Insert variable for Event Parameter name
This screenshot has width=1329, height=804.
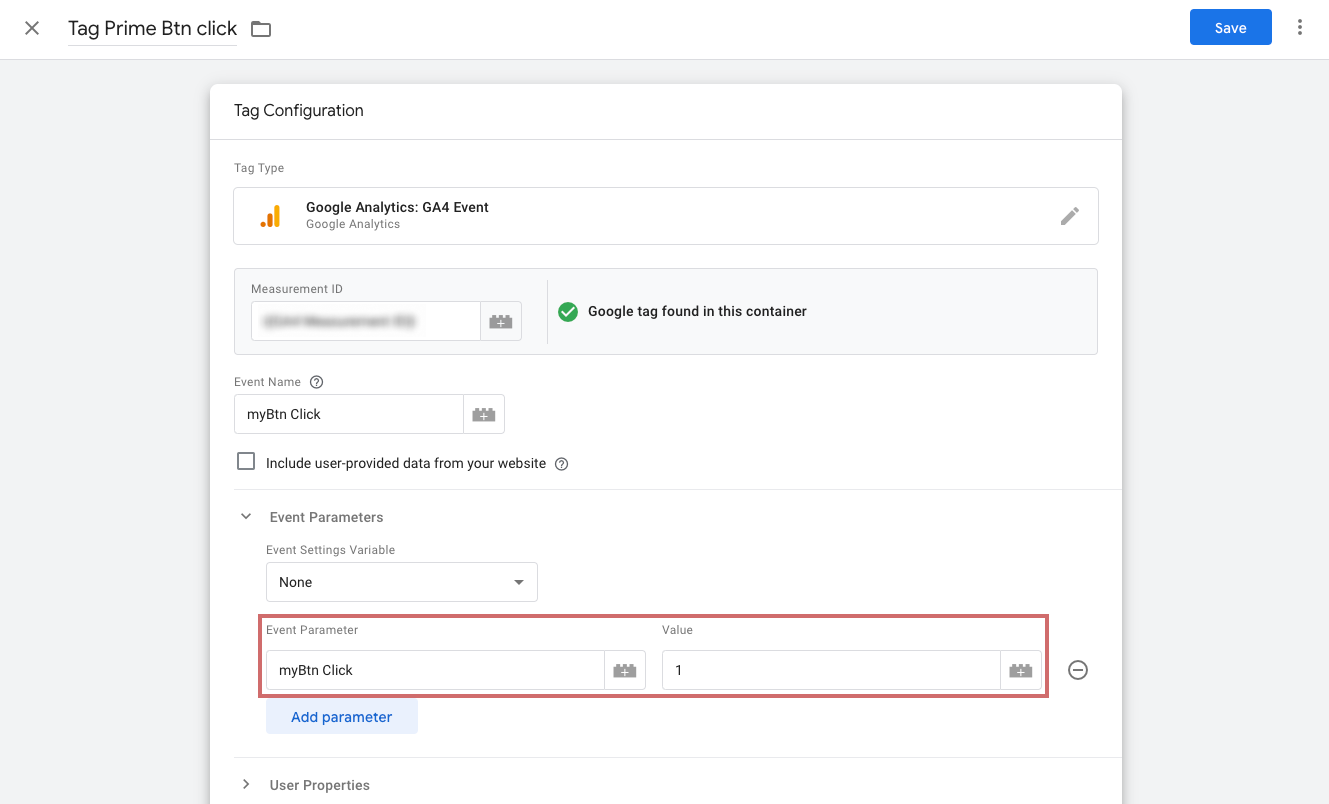click(x=625, y=670)
